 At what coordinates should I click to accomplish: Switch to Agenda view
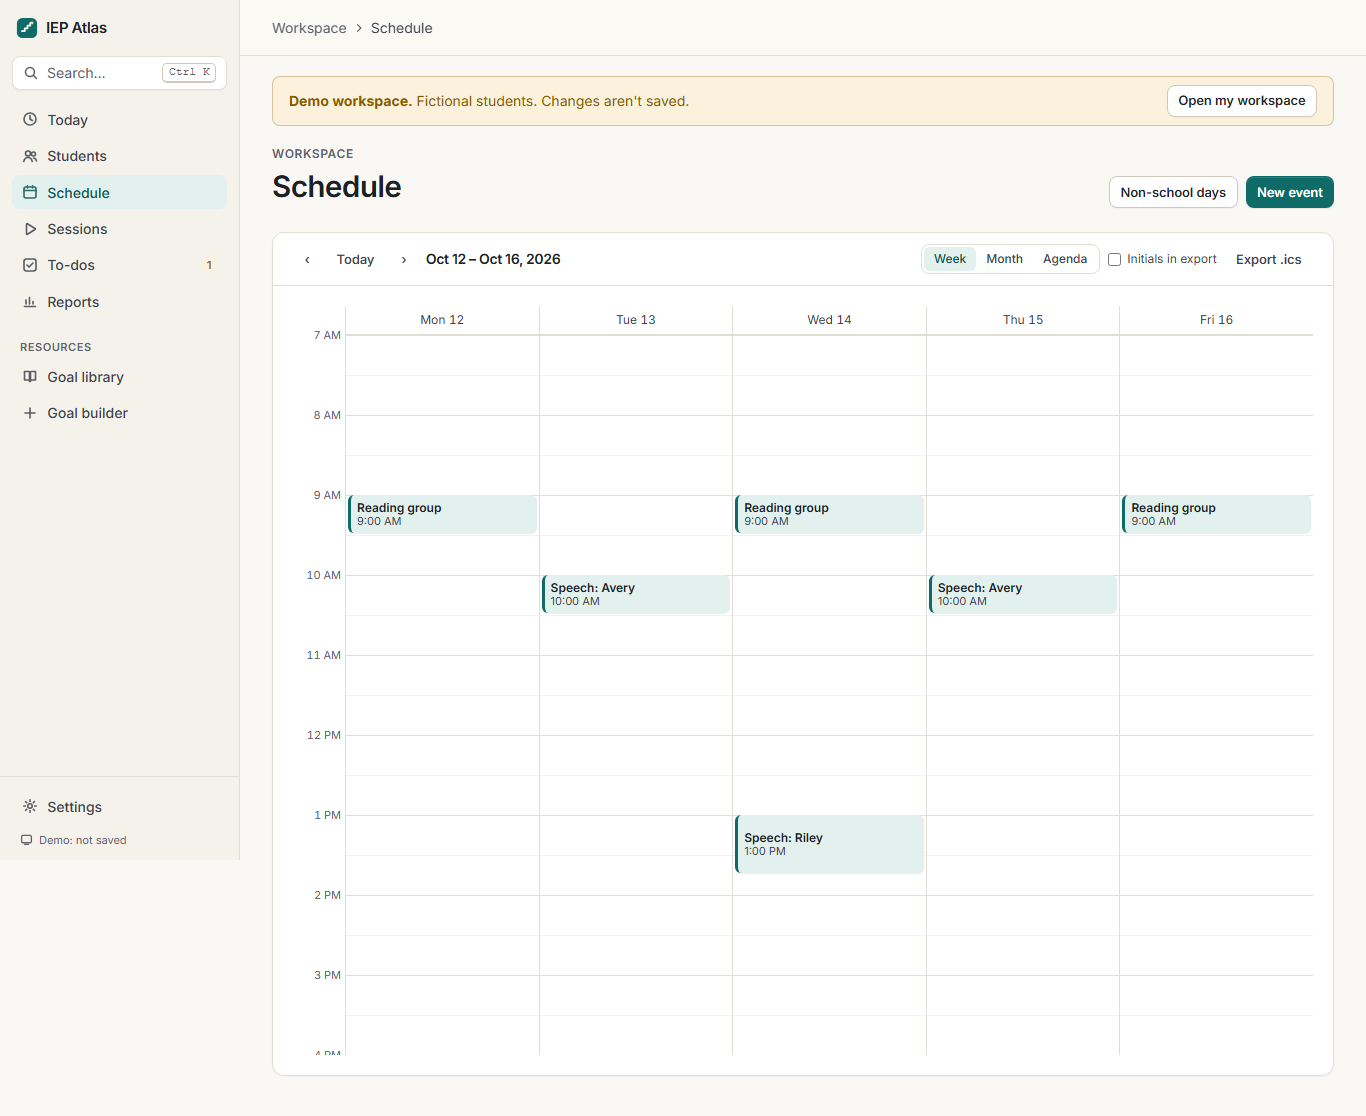tap(1065, 259)
